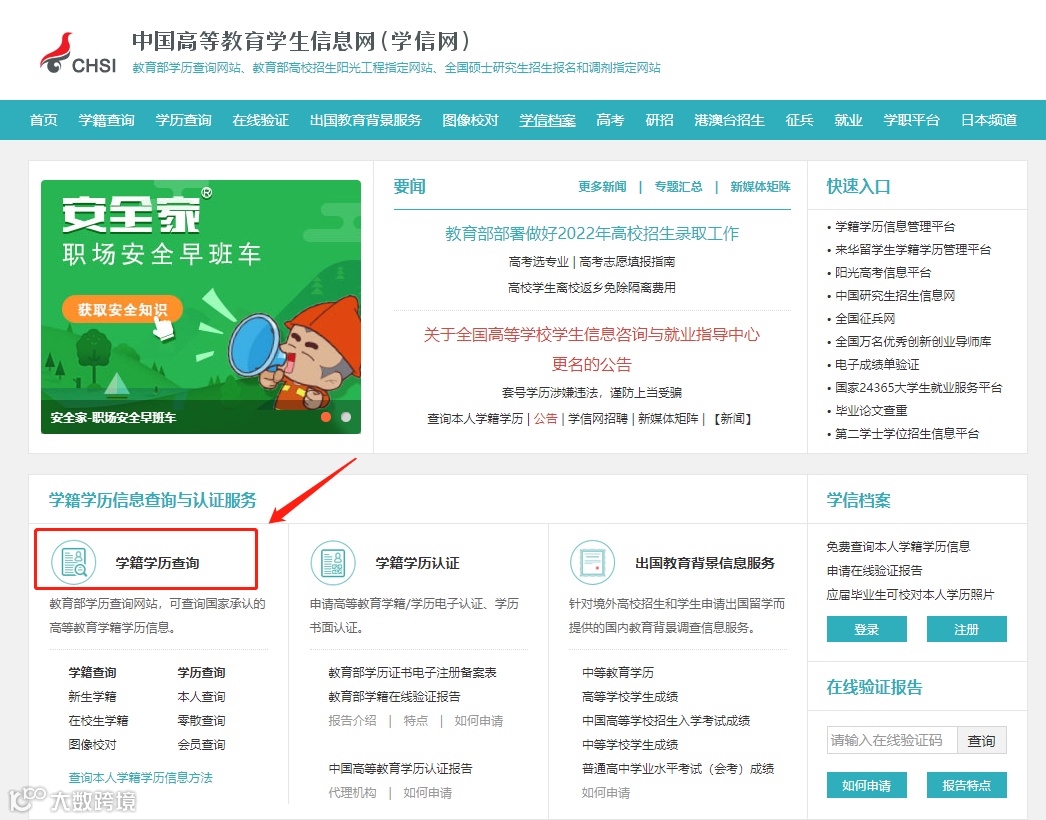Click the 注册 button

pos(967,629)
